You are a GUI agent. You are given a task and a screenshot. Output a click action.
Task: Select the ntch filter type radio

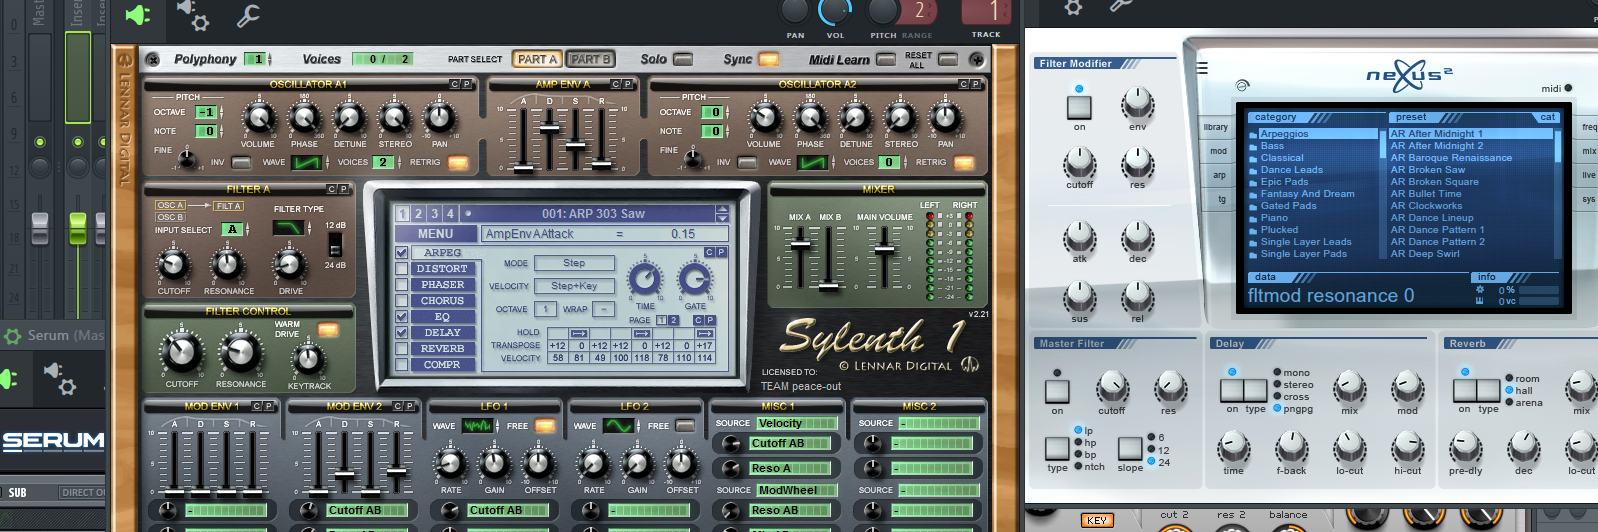[x=1078, y=467]
